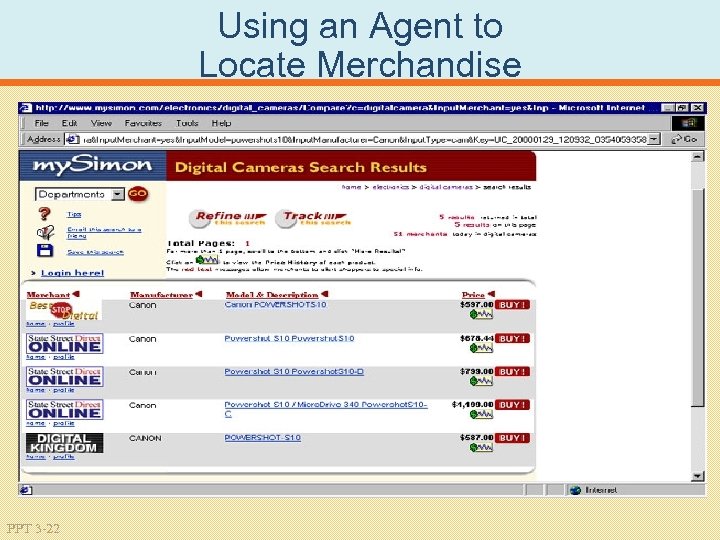
Task: Open the home breadcrumb link
Action: [351, 187]
